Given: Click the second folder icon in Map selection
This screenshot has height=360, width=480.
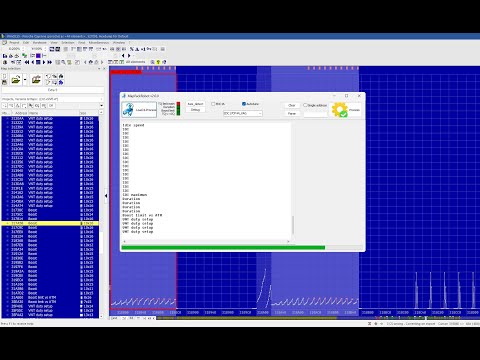Looking at the screenshot, I should pos(36,79).
